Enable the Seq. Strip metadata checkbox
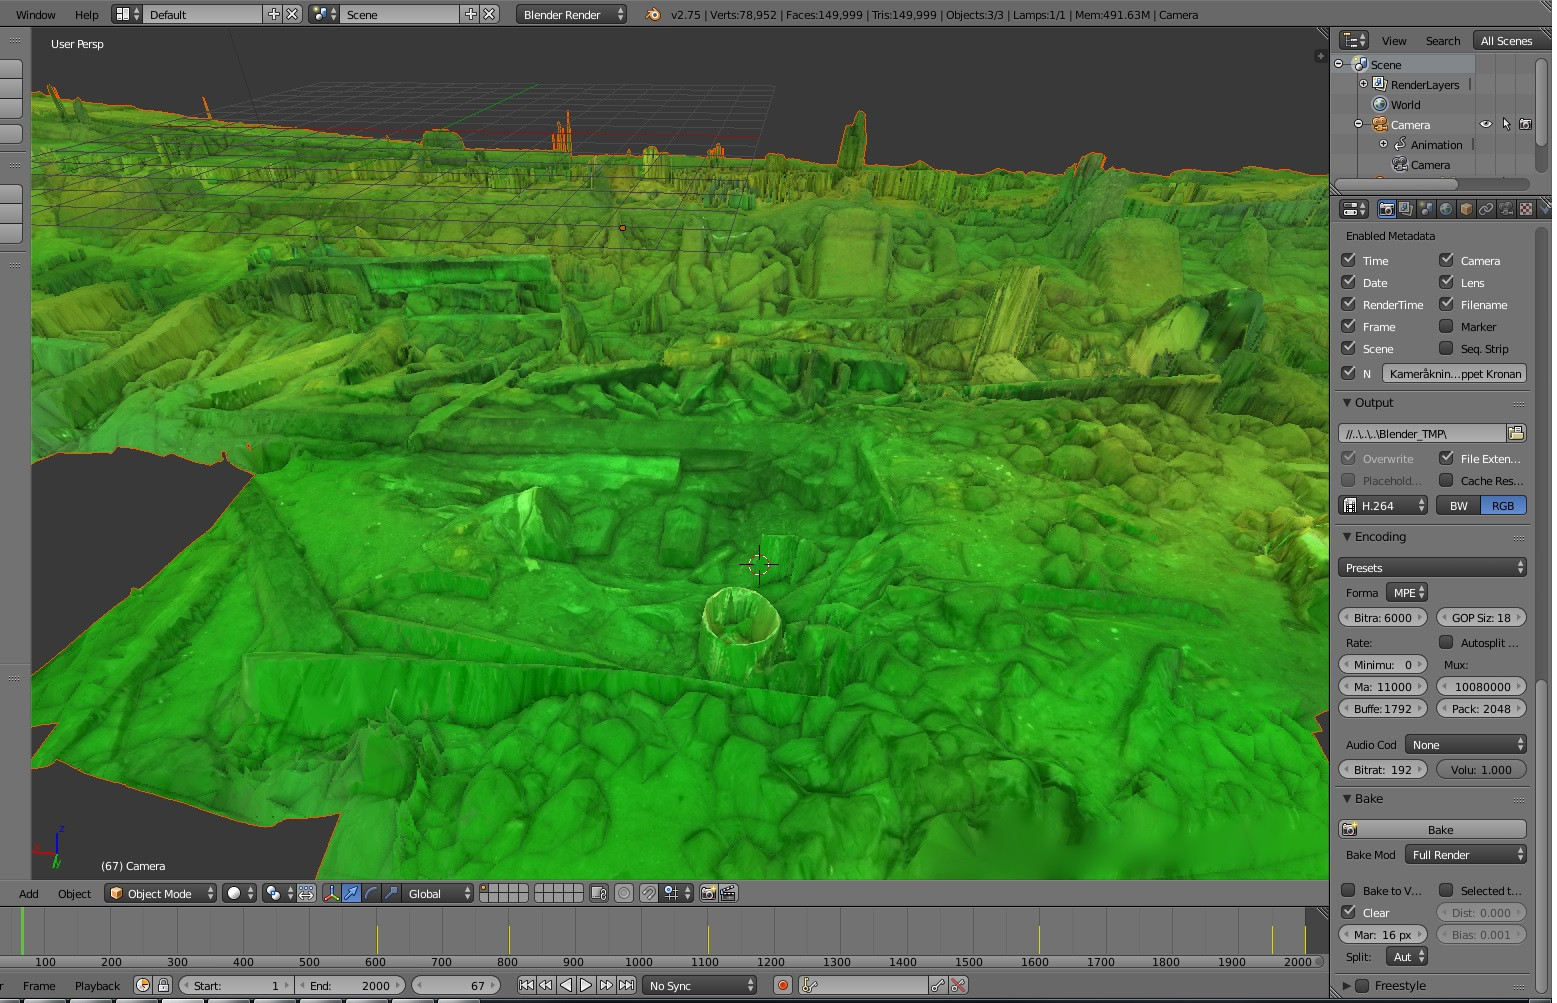 tap(1446, 347)
